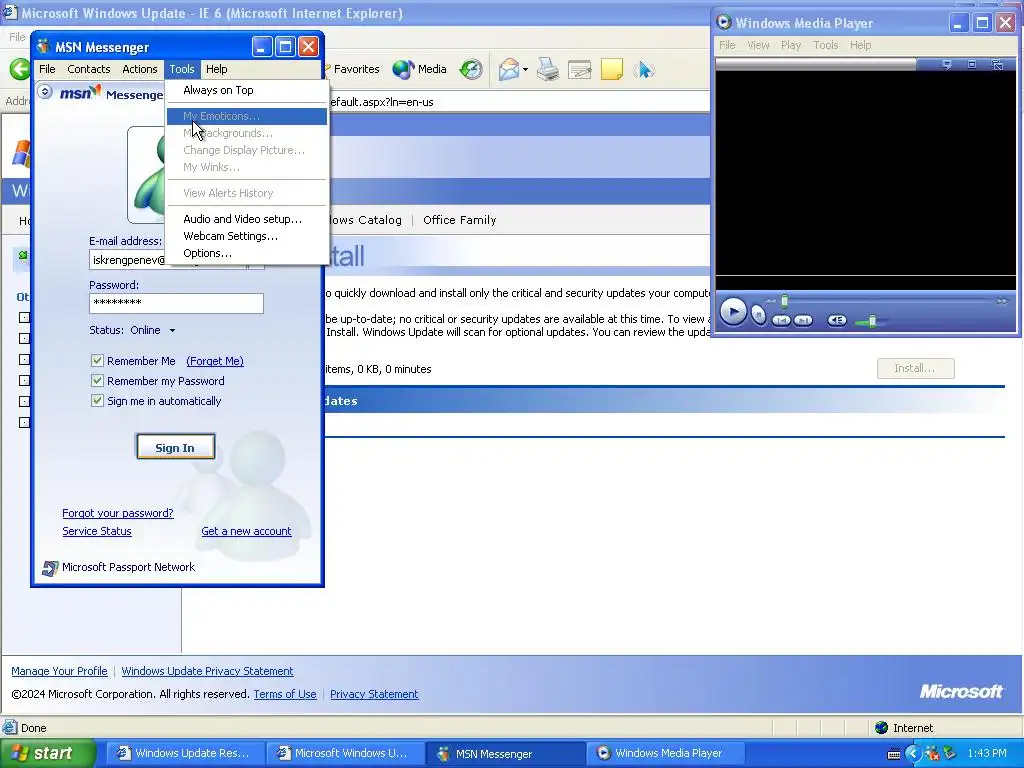The width and height of the screenshot is (1024, 768).
Task: Click fast forward icon beside Media Player seek bar
Action: [1002, 301]
